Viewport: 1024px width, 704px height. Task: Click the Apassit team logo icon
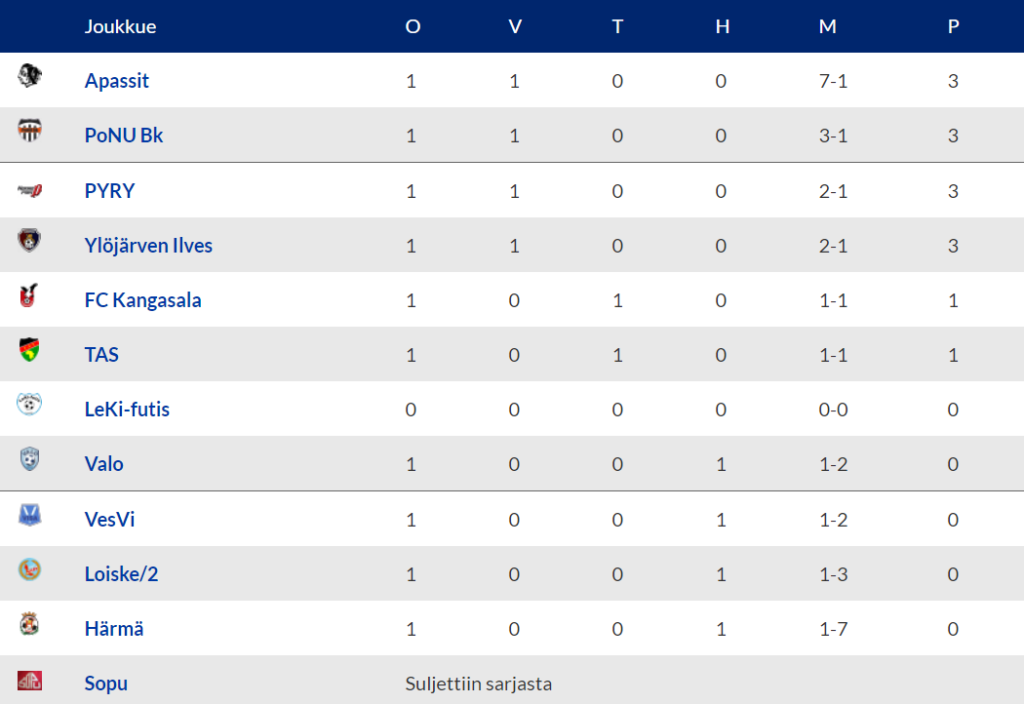point(29,76)
